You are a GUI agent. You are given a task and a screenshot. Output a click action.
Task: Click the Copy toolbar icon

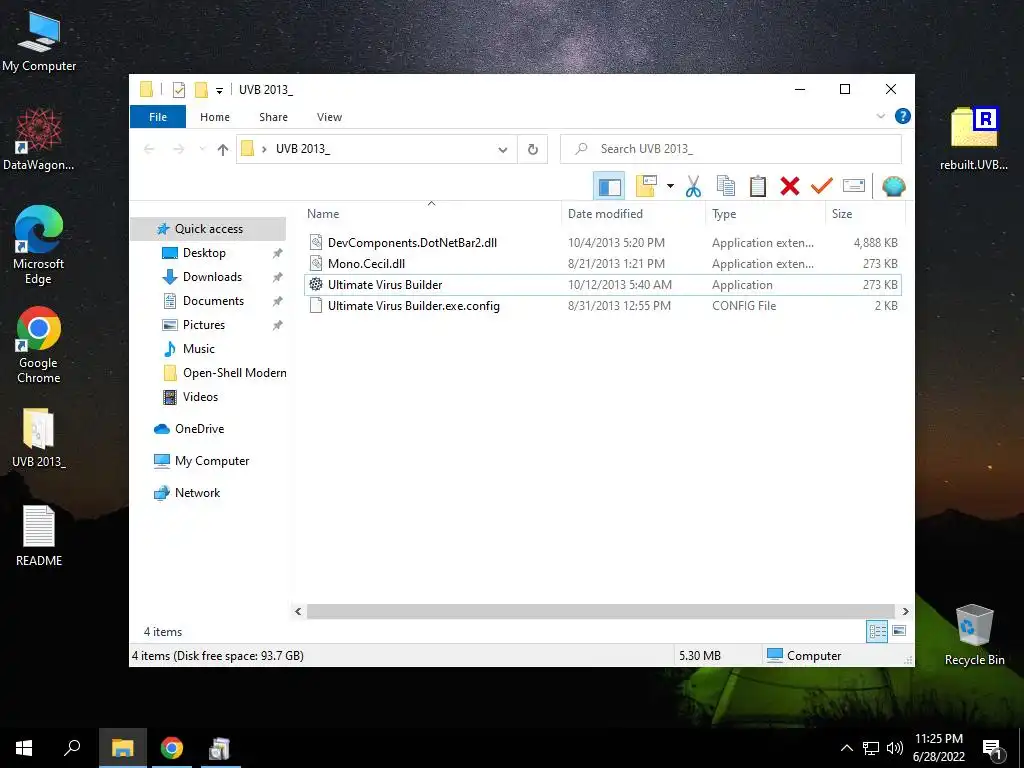click(726, 187)
